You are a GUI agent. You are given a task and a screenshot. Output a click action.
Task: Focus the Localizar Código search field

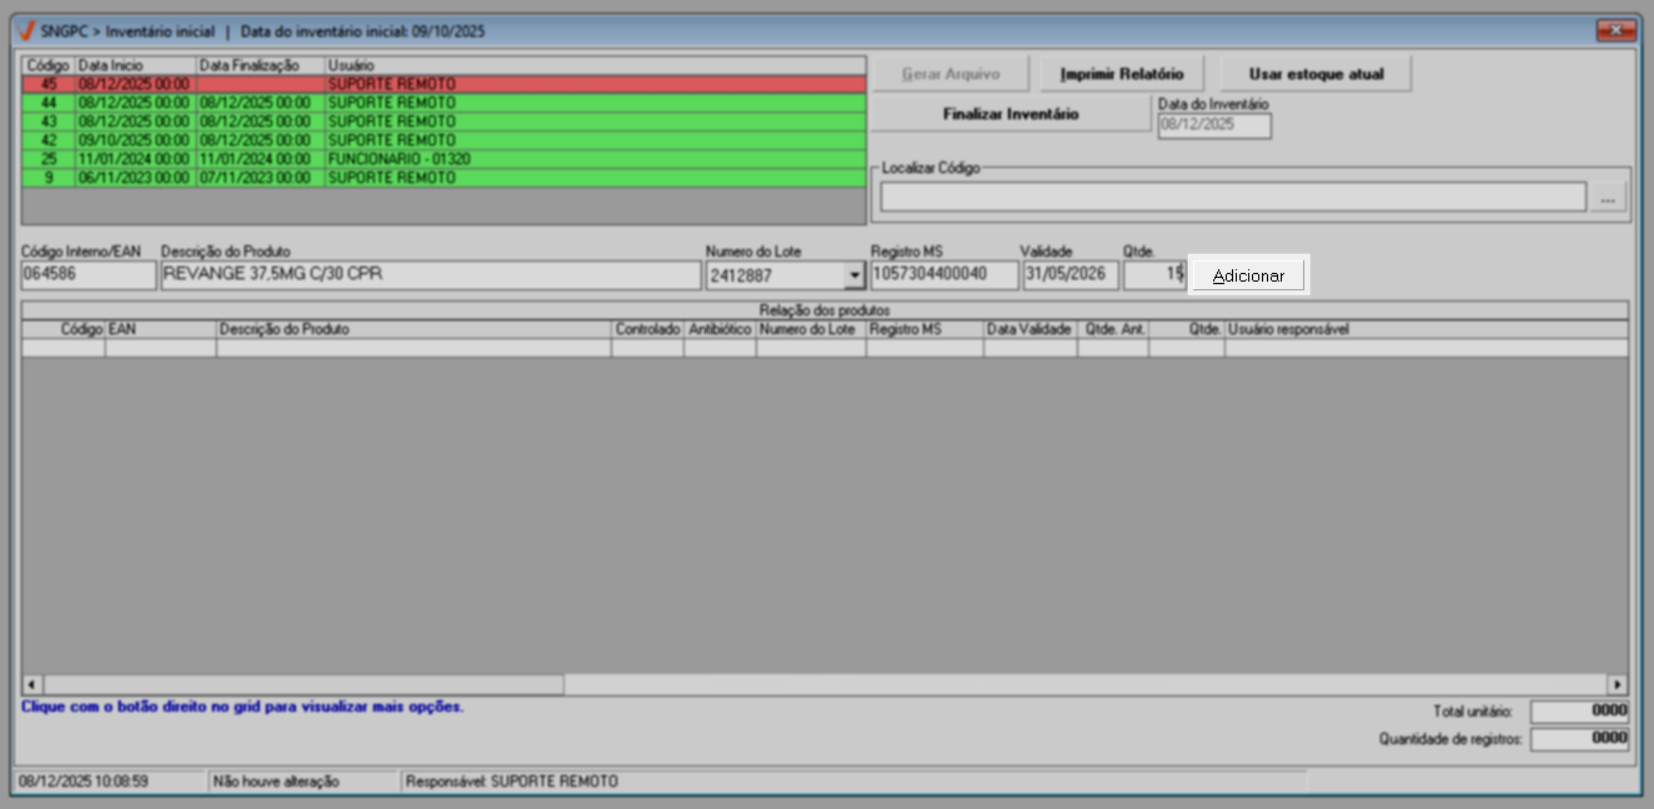[1232, 197]
